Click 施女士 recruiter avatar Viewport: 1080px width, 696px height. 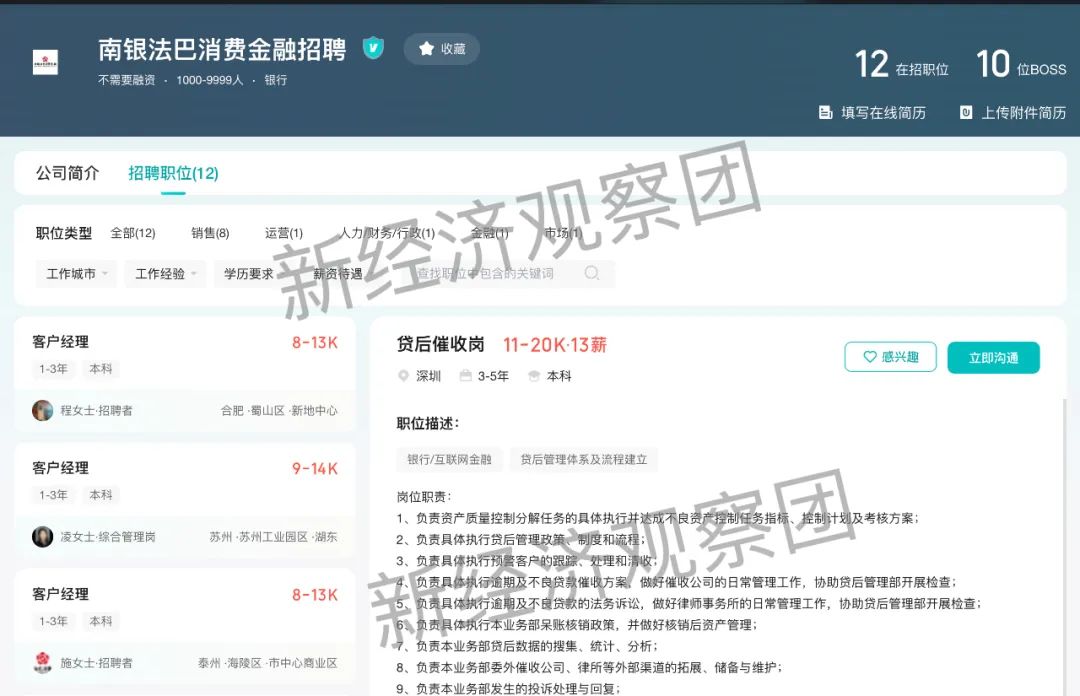click(43, 662)
